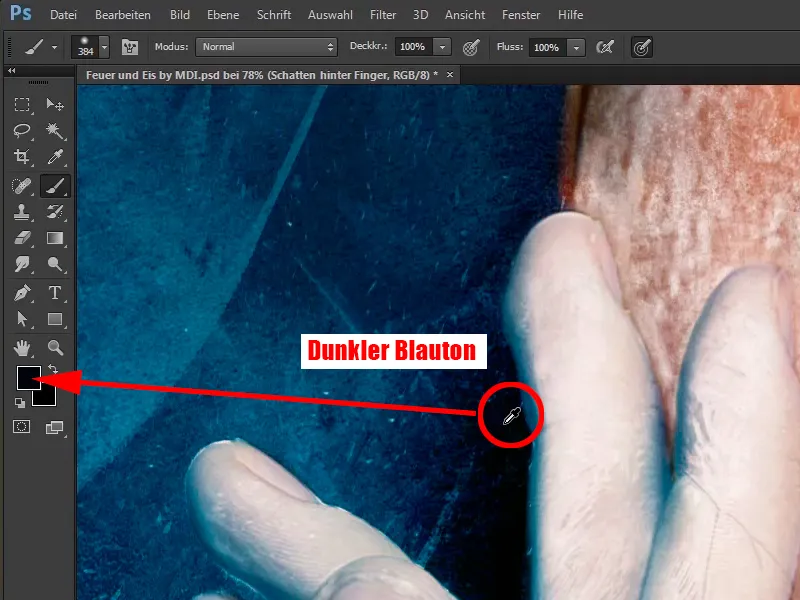Select the Hand tool
800x600 pixels.
(21, 348)
